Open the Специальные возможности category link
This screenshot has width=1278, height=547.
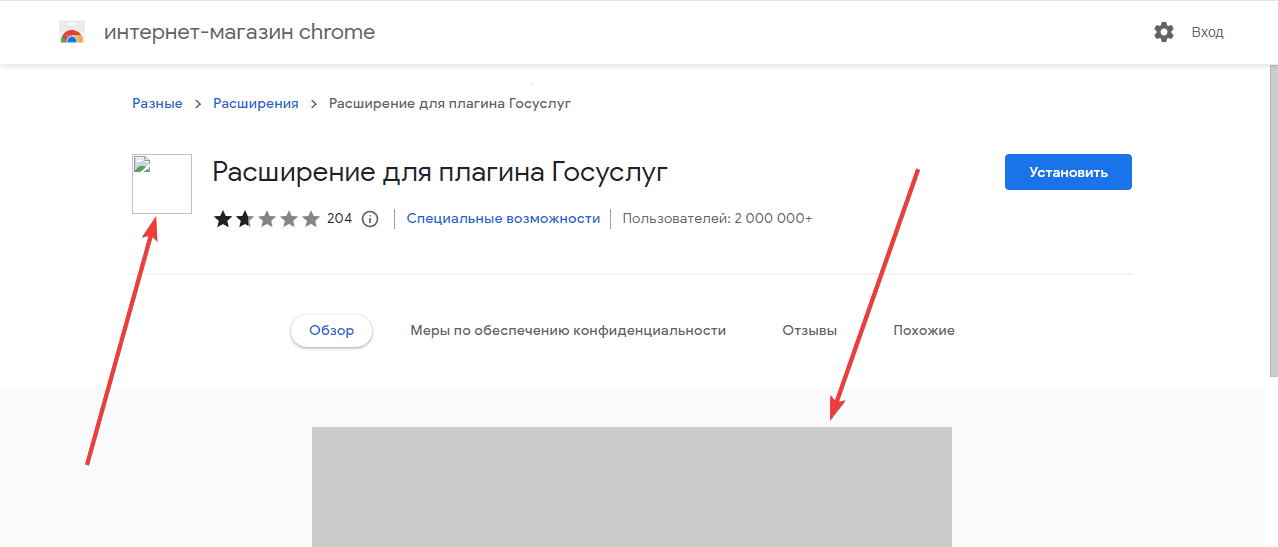pyautogui.click(x=503, y=219)
